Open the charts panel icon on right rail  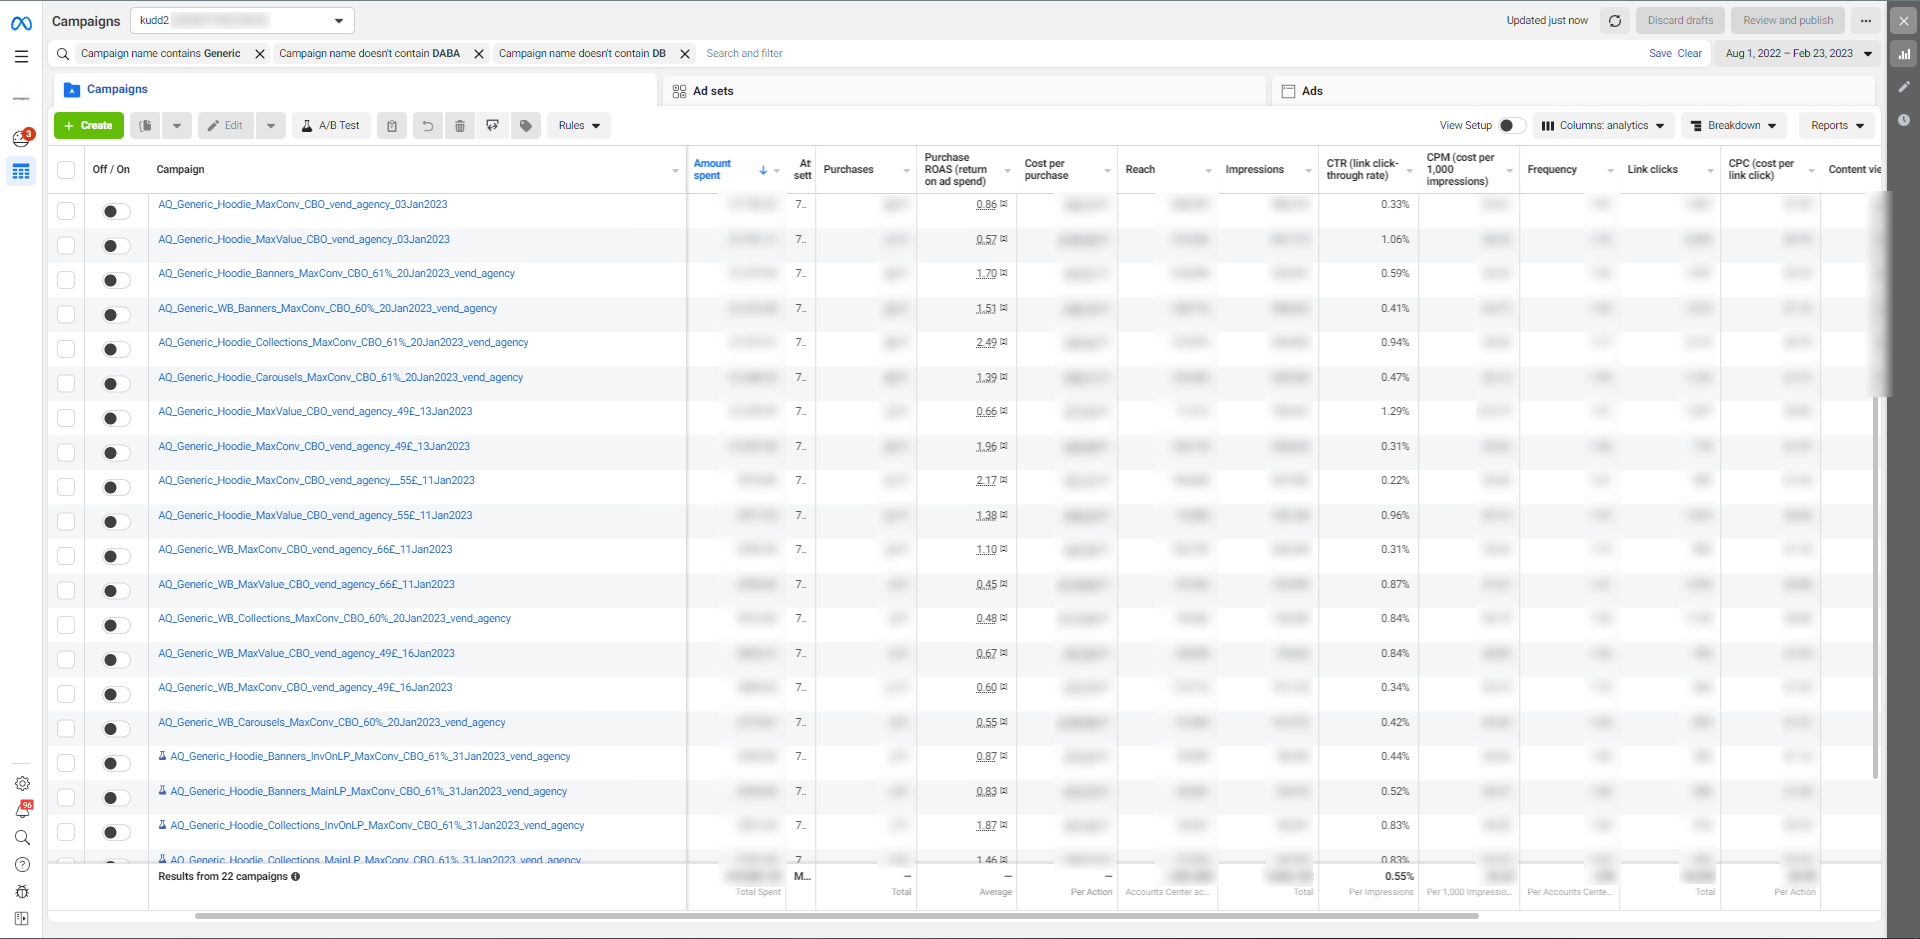click(x=1904, y=55)
